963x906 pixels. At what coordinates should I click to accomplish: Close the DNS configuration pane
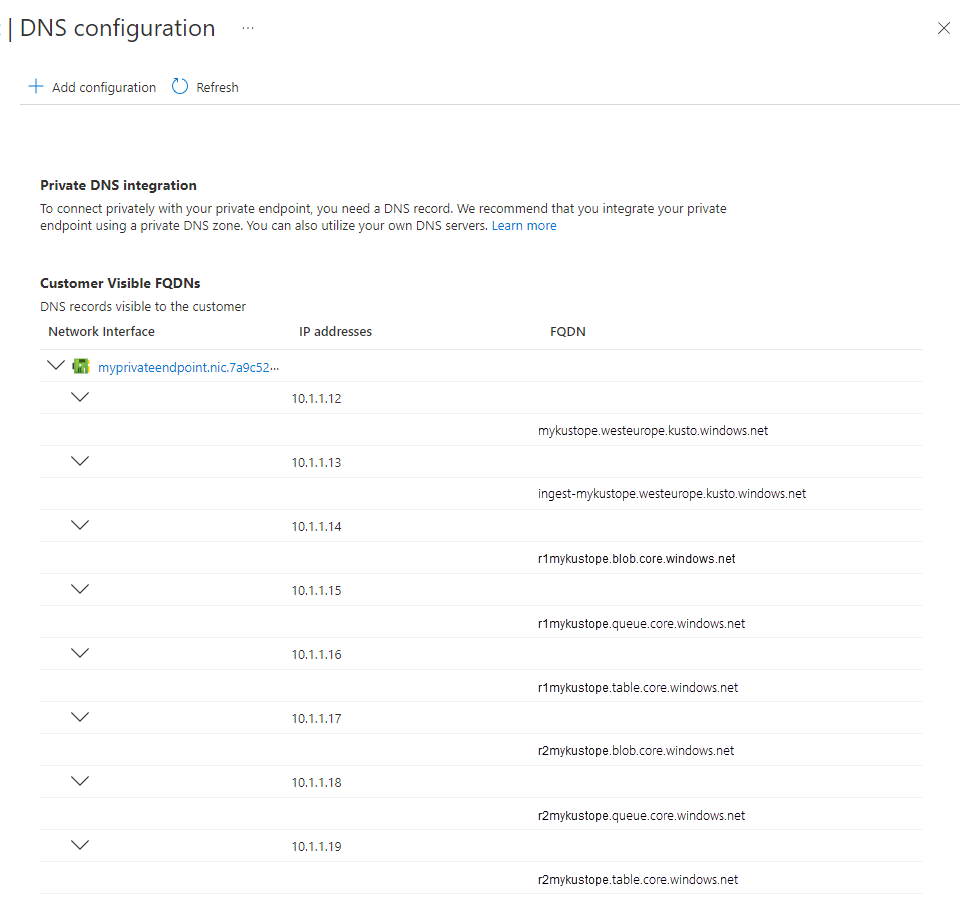[943, 28]
